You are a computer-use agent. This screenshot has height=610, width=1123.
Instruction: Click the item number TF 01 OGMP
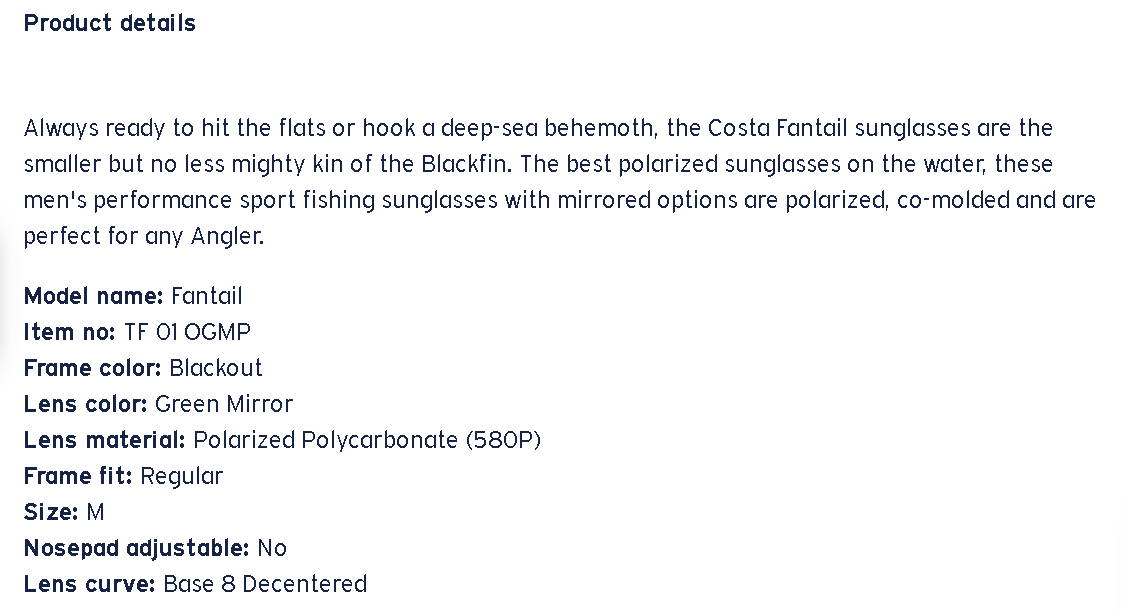187,332
